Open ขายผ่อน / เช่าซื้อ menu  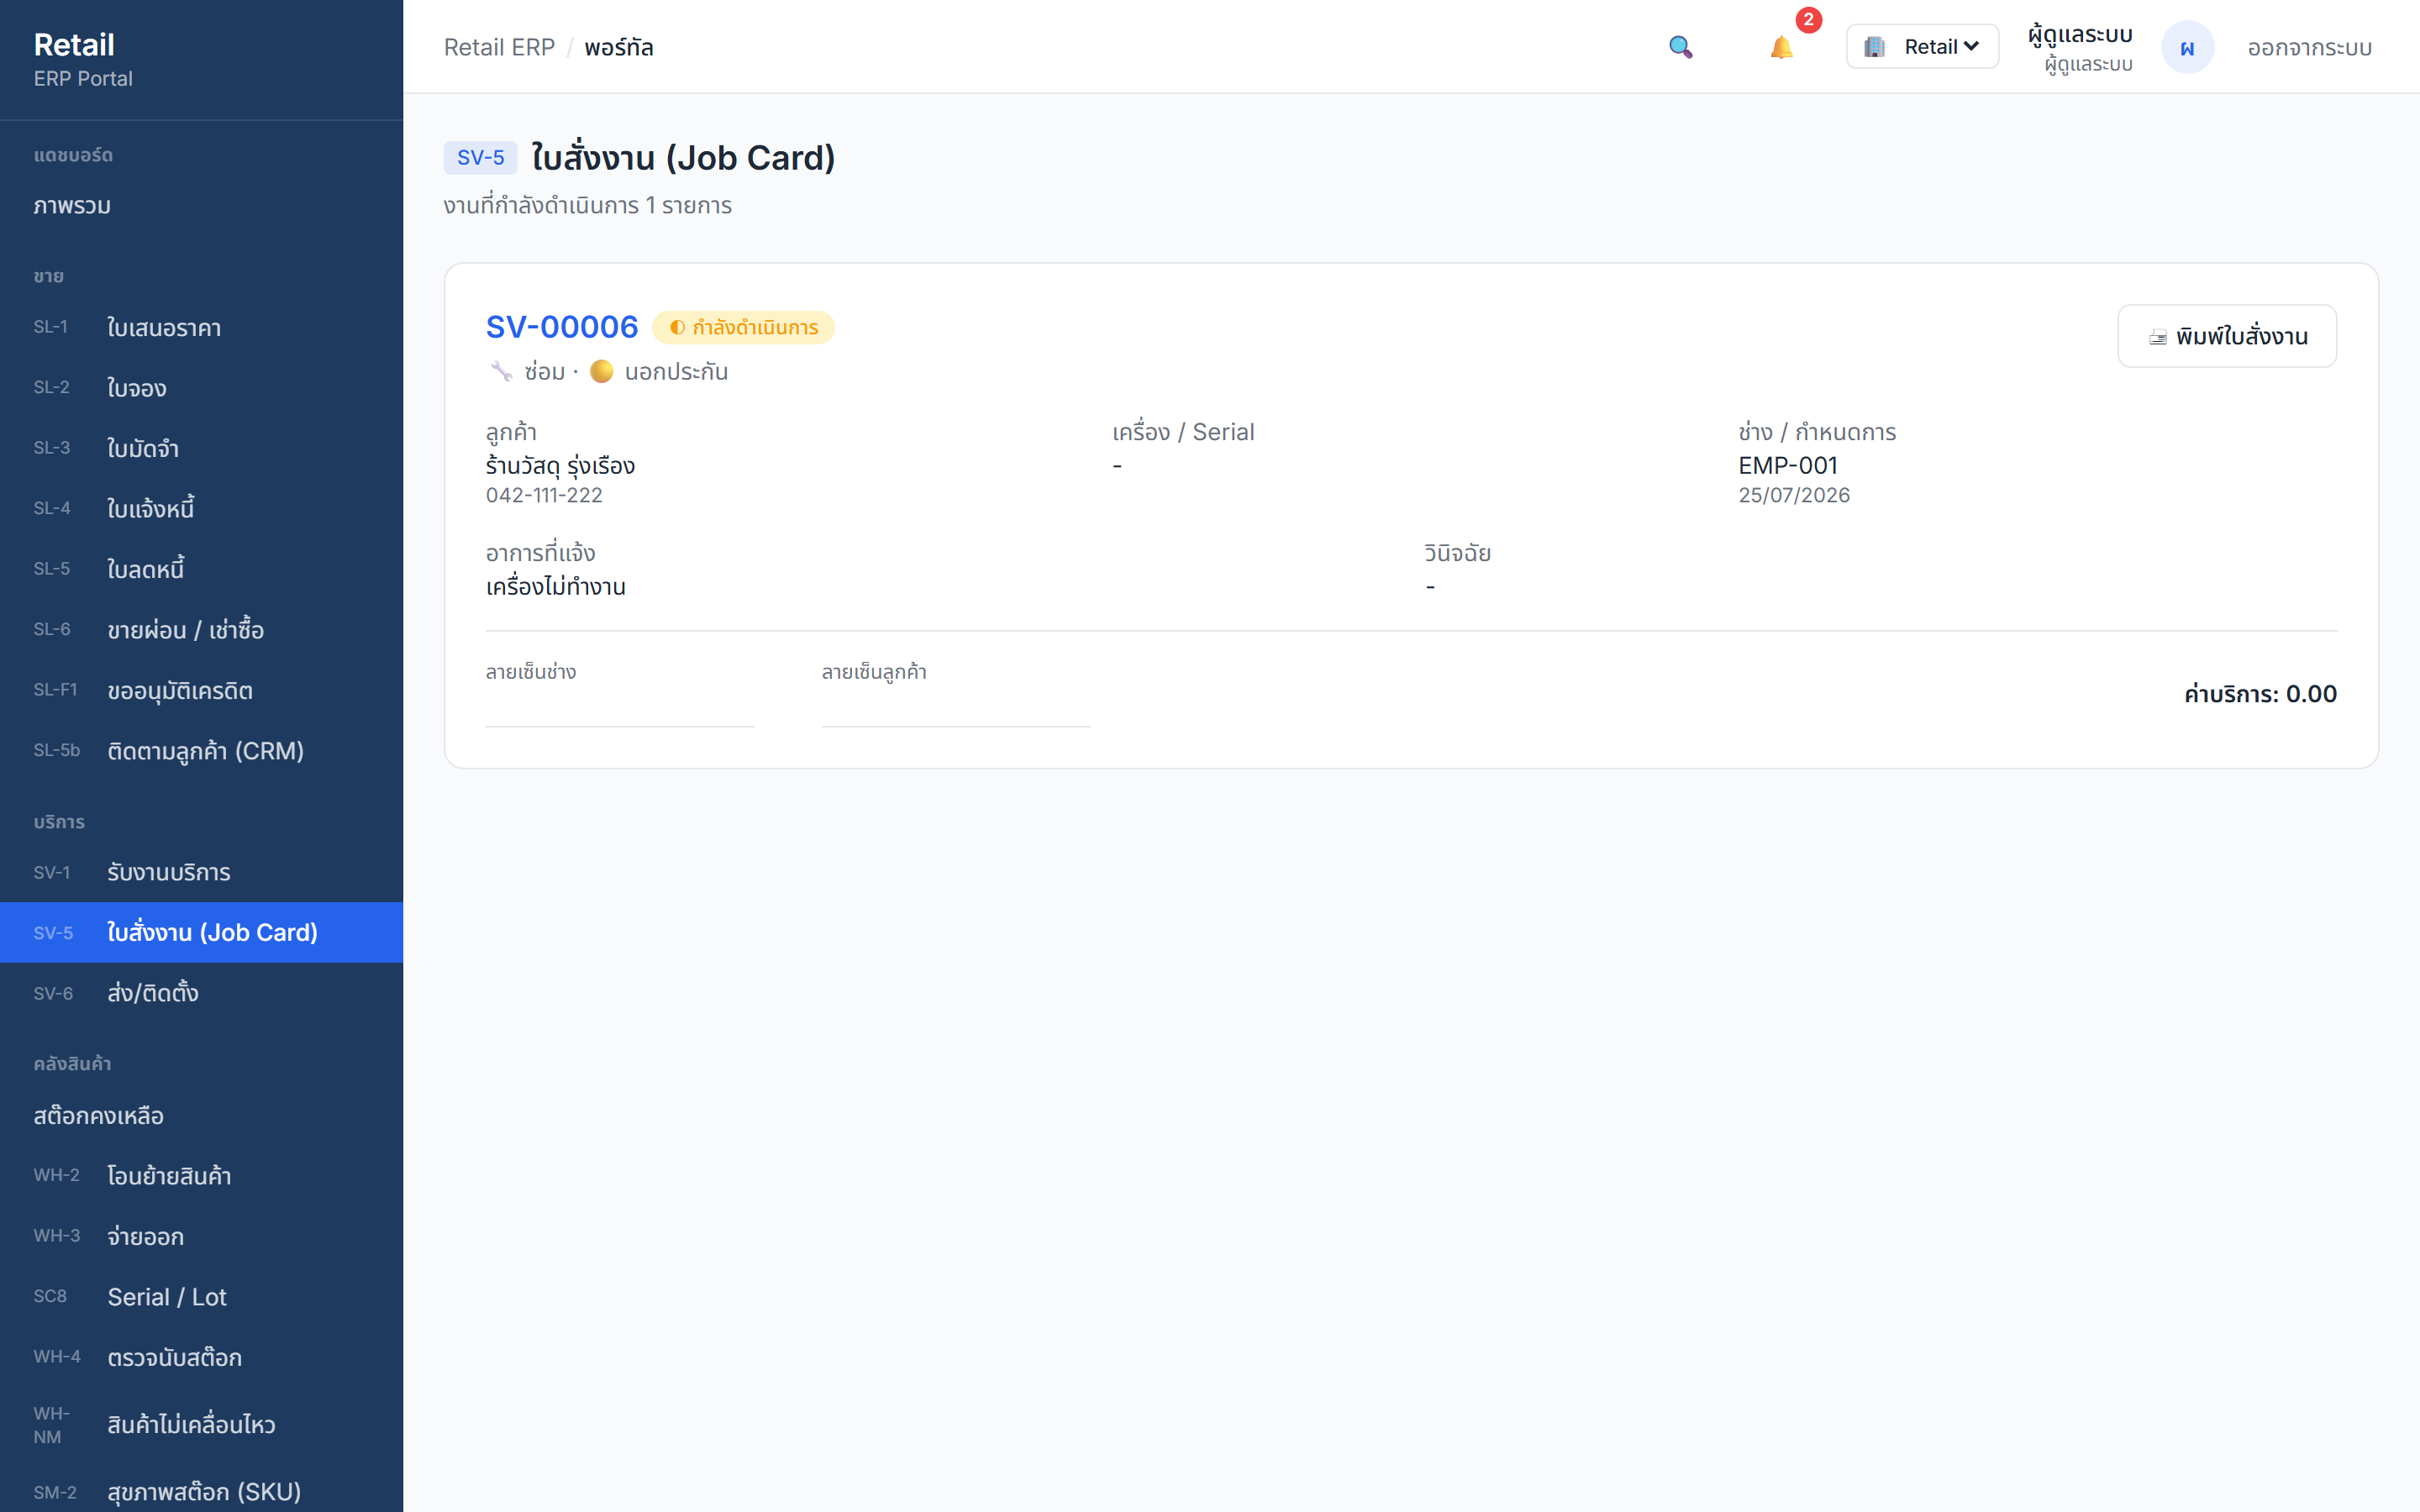tap(201, 630)
